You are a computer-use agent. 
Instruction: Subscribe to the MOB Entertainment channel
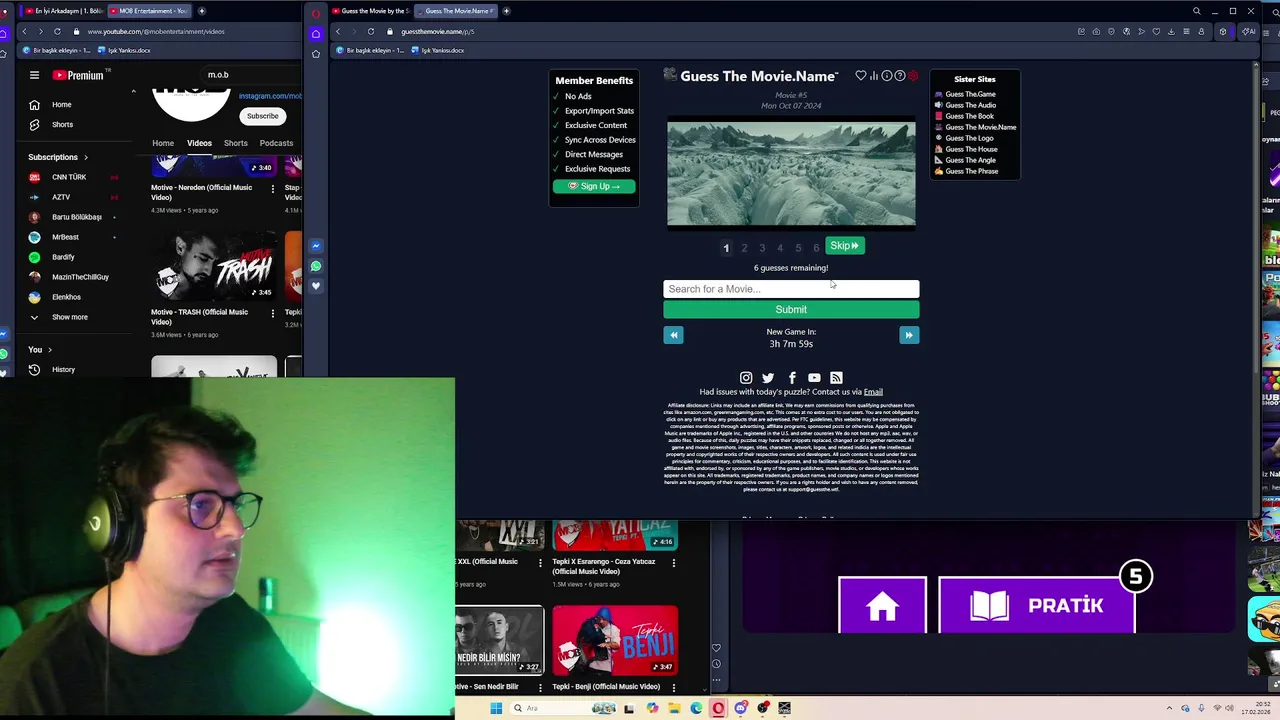point(263,116)
